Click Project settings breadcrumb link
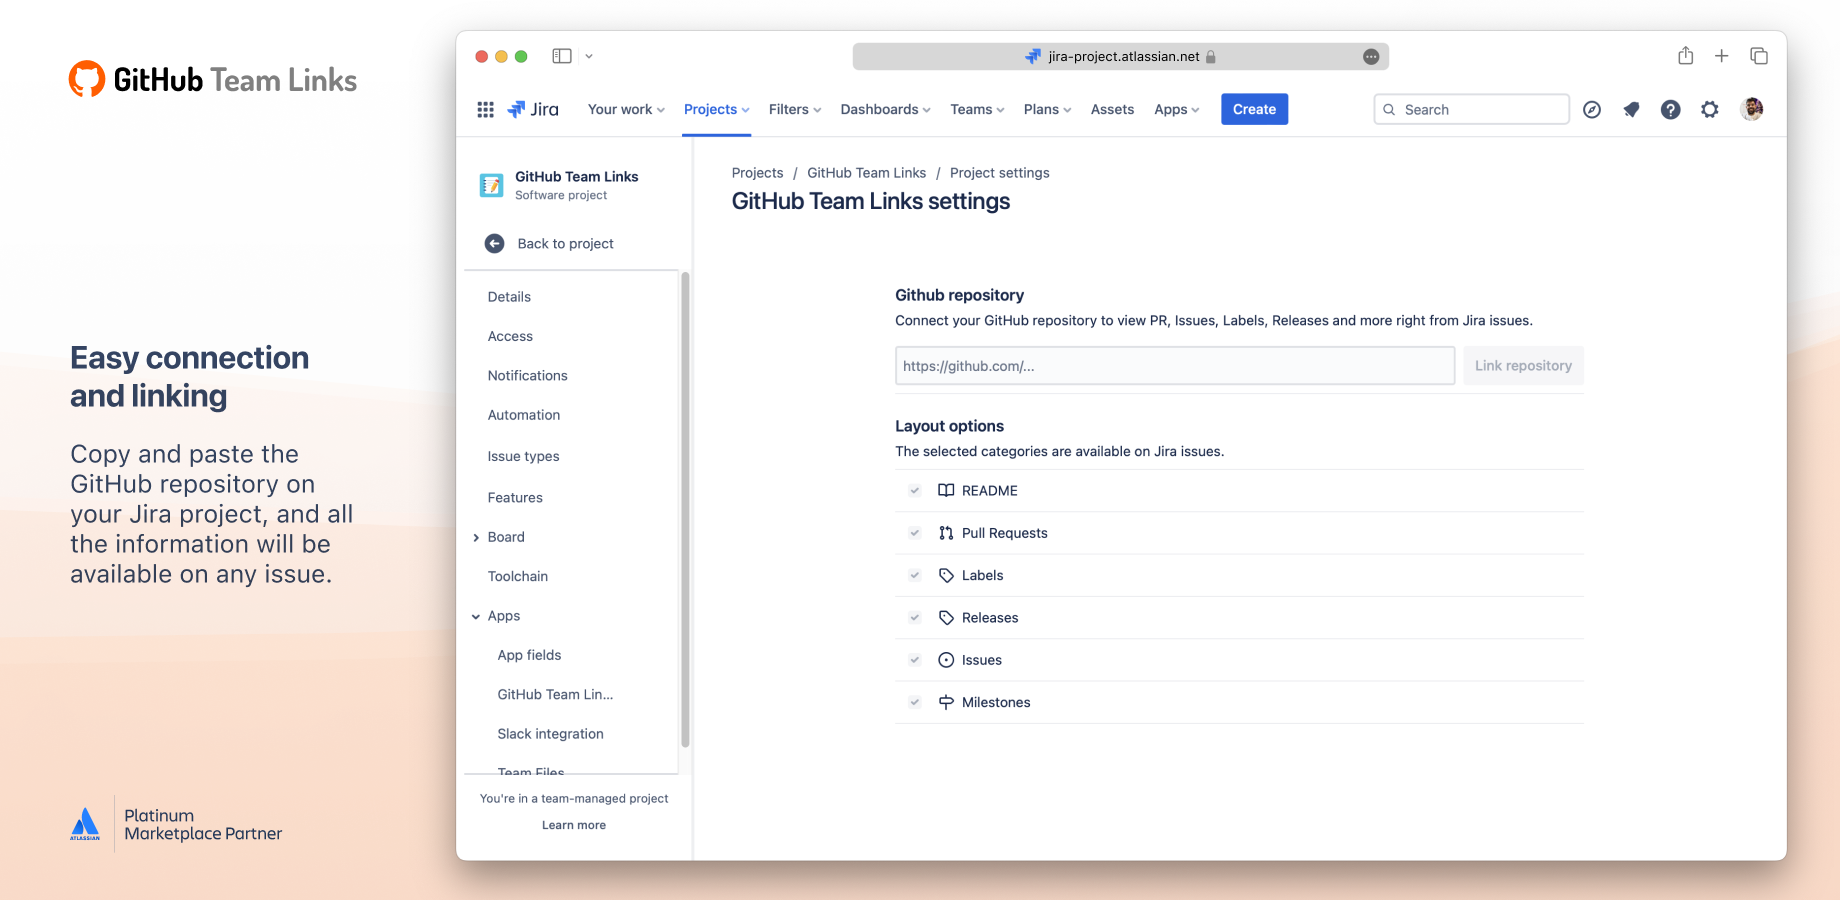The height and width of the screenshot is (900, 1840). point(999,173)
